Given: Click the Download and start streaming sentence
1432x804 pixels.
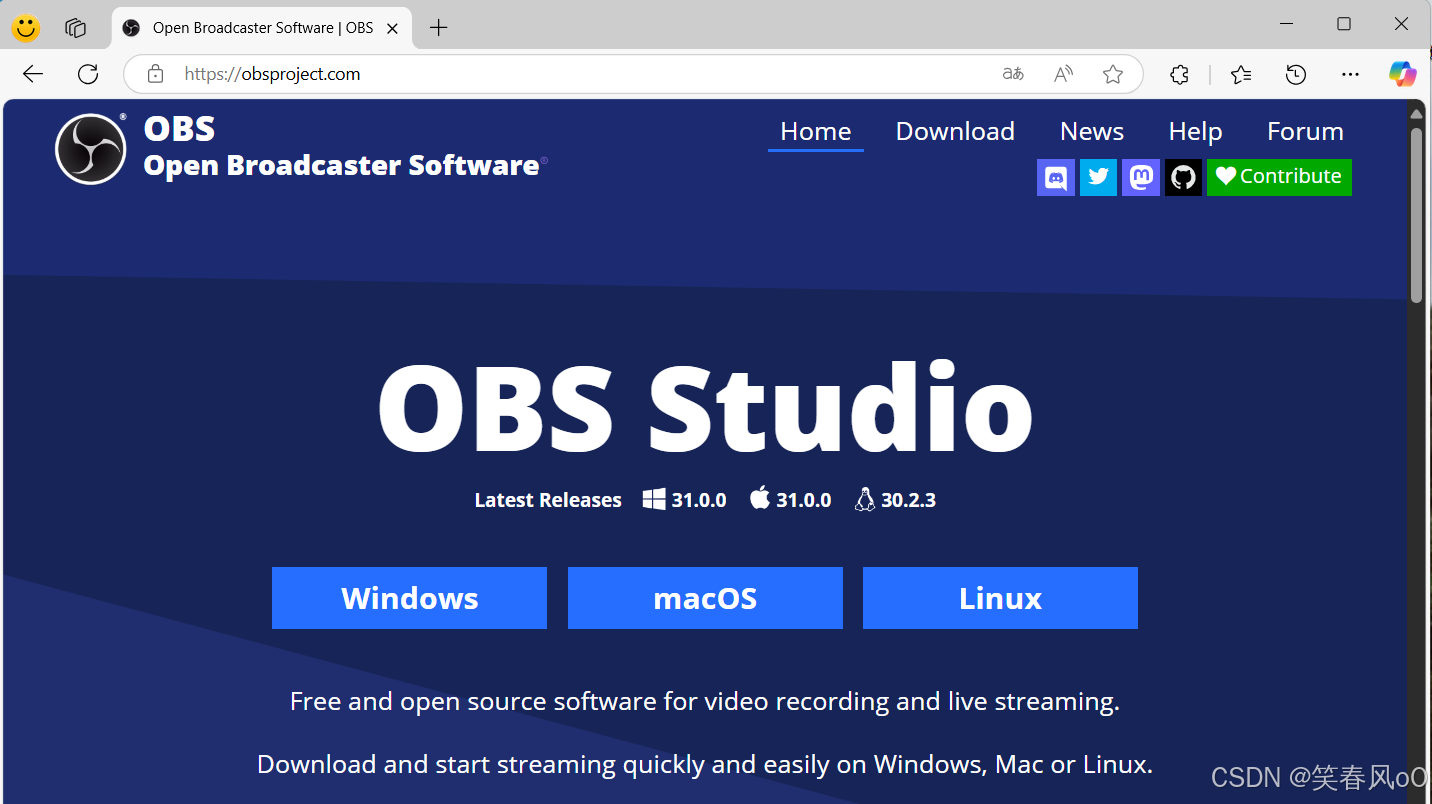Looking at the screenshot, I should tap(705, 765).
